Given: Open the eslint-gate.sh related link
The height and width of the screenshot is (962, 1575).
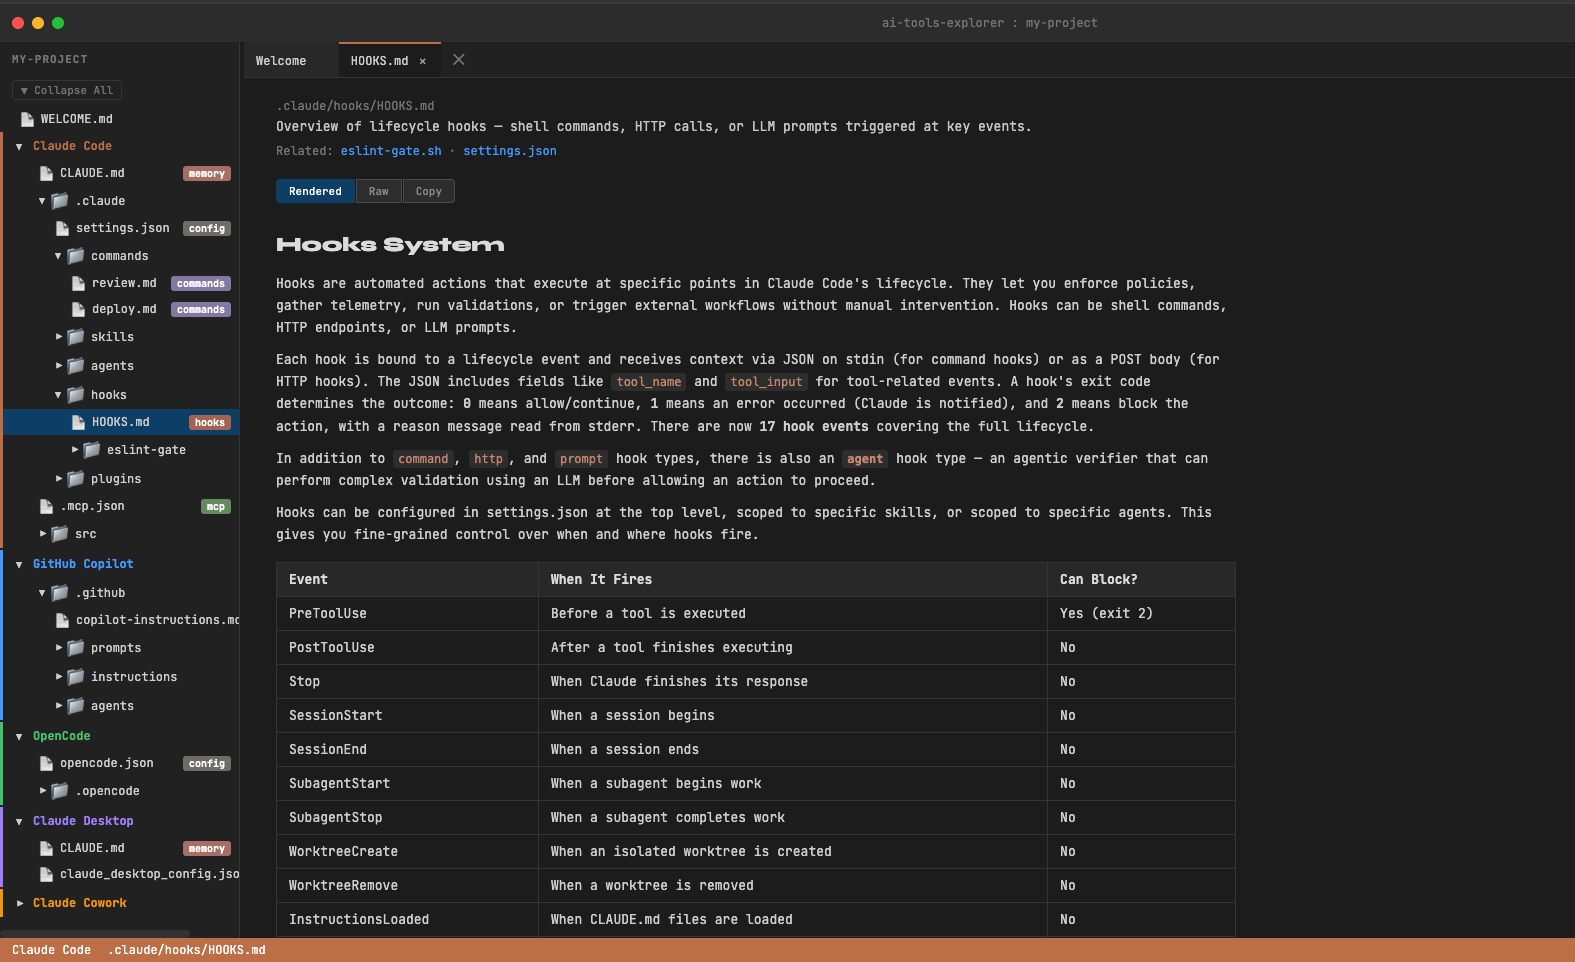Looking at the screenshot, I should point(391,151).
